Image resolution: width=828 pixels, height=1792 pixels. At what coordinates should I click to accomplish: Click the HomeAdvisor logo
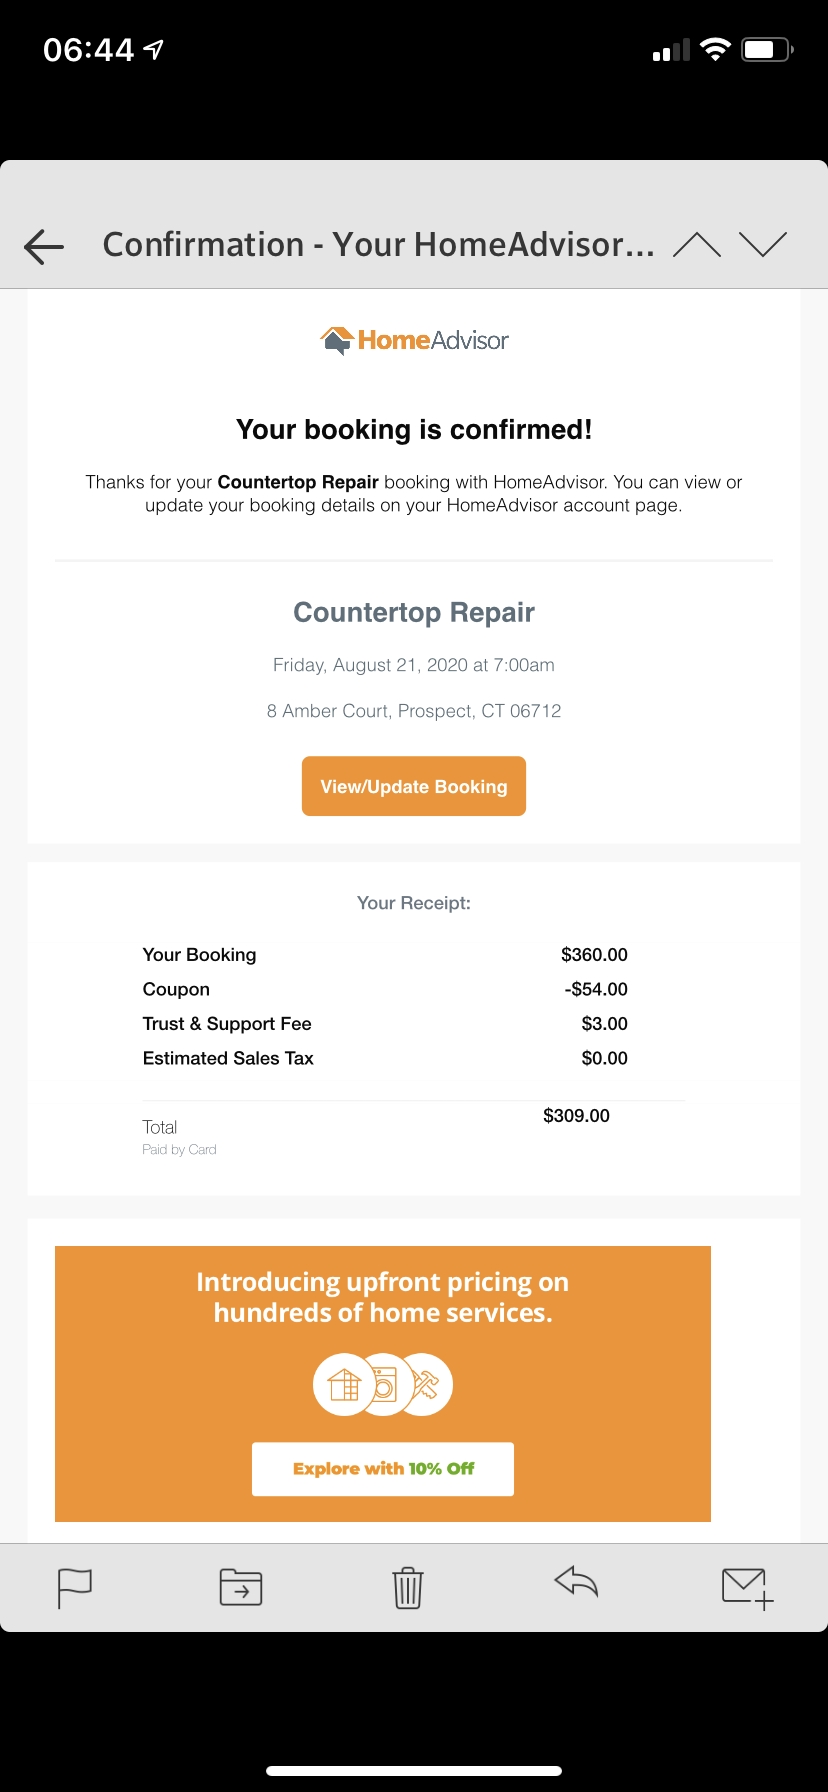(x=414, y=341)
